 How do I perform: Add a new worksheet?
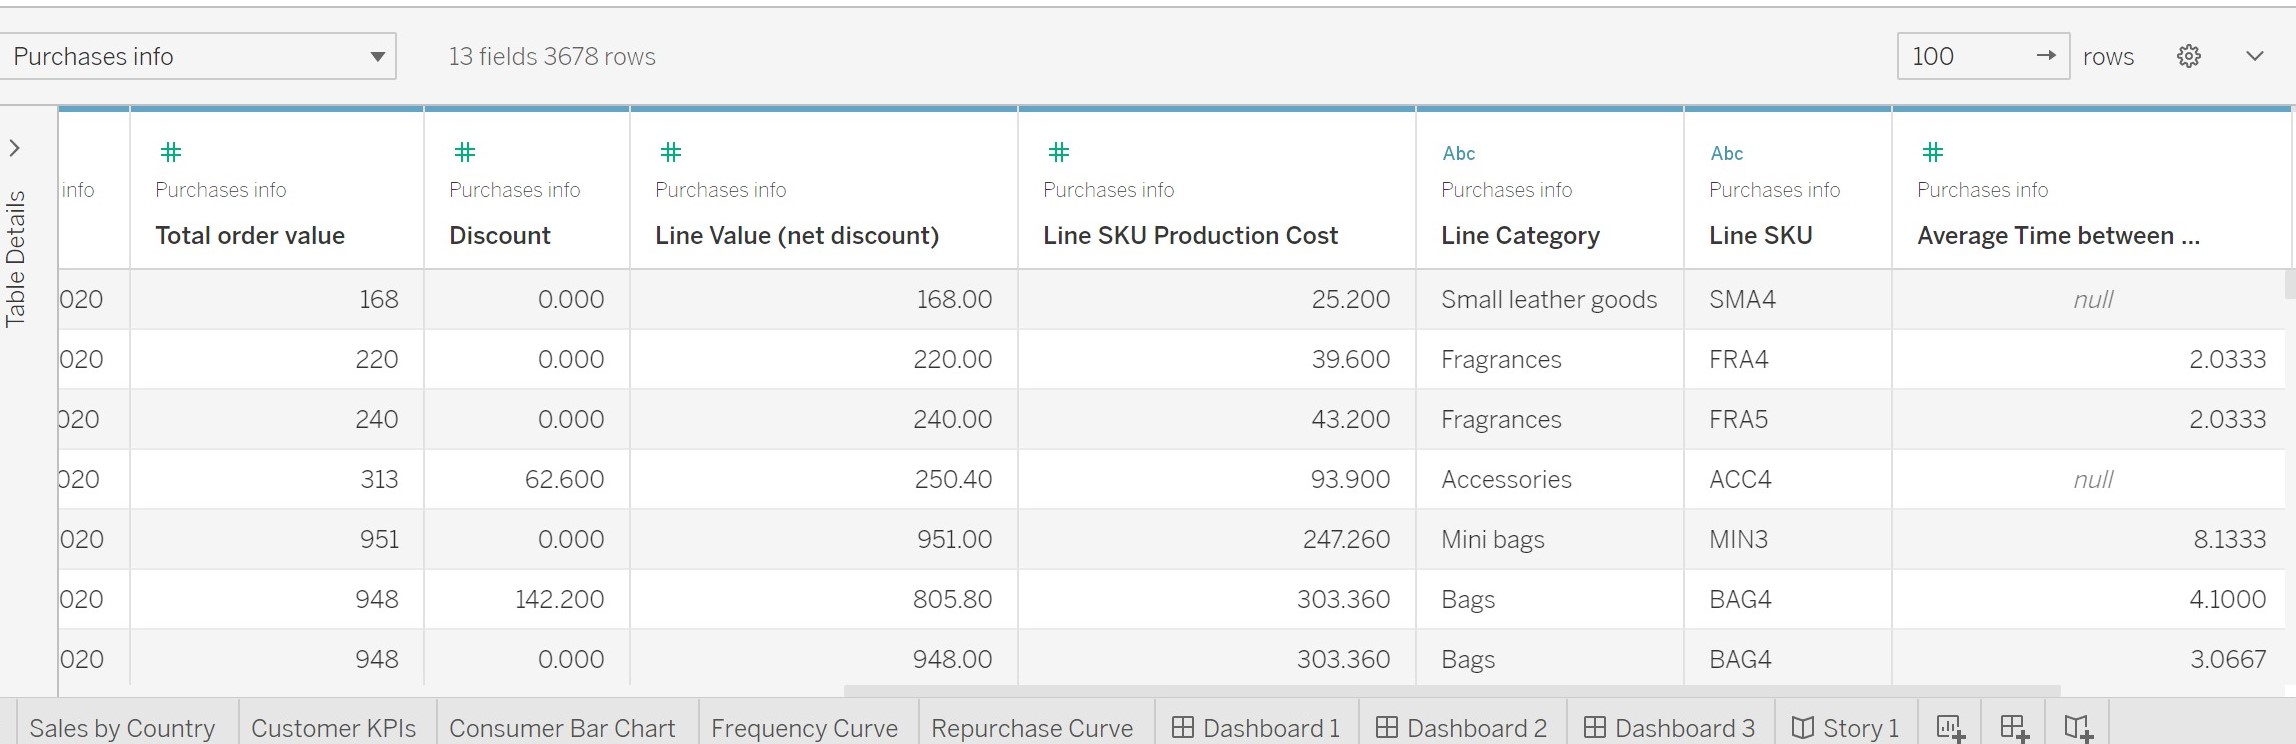pyautogui.click(x=1950, y=728)
